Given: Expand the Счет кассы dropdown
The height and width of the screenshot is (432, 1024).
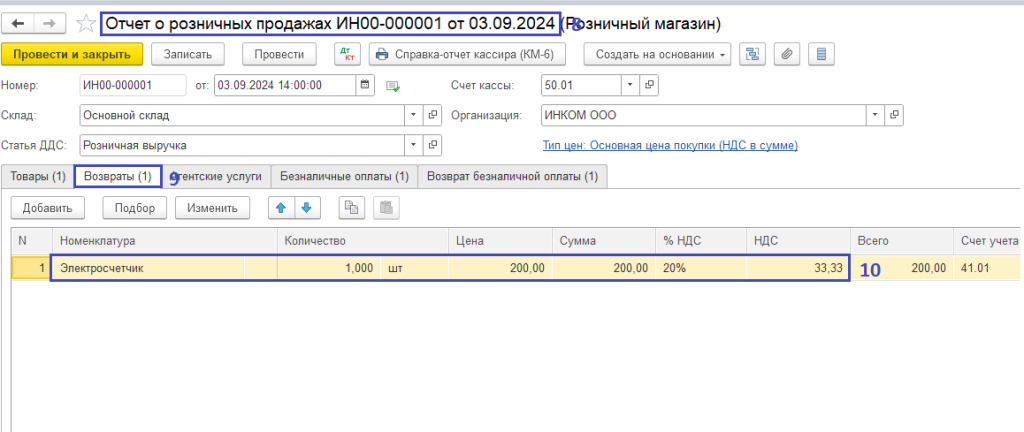Looking at the screenshot, I should 631,85.
